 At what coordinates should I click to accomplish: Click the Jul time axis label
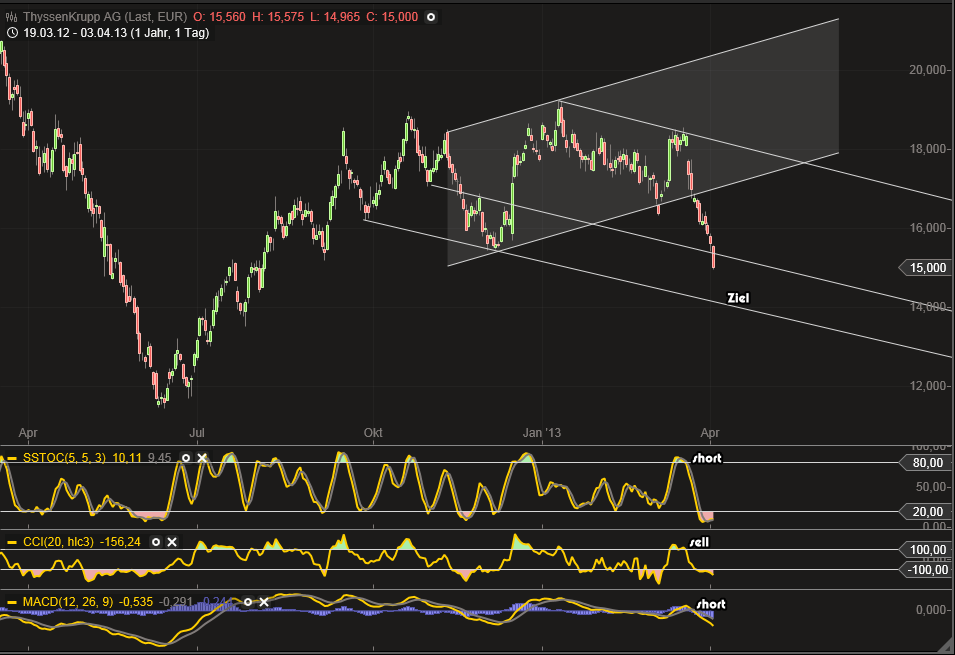pos(196,433)
